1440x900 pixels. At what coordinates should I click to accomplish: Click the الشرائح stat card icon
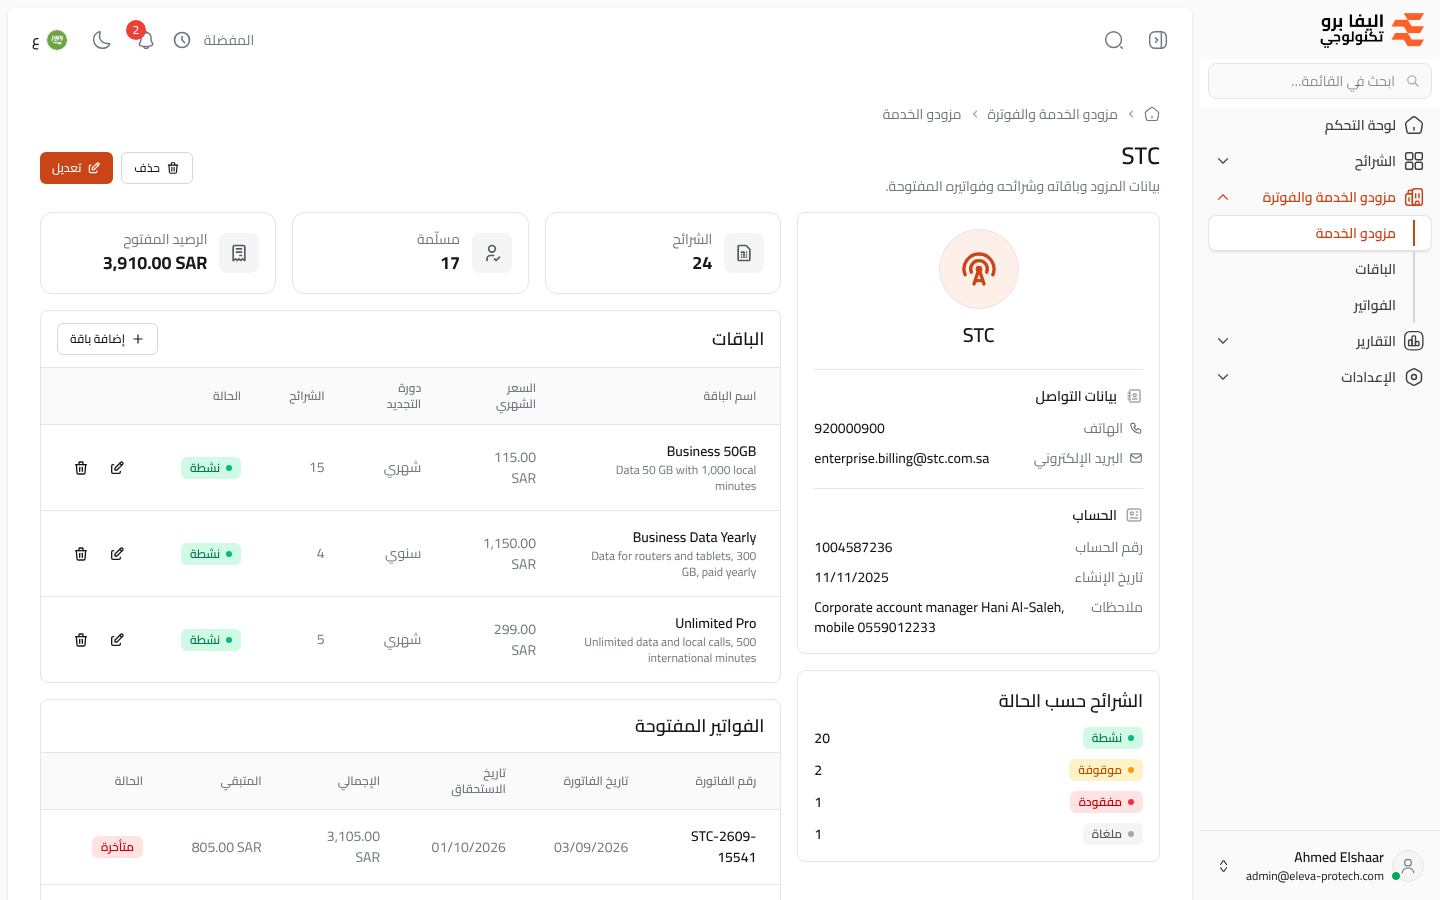[743, 253]
